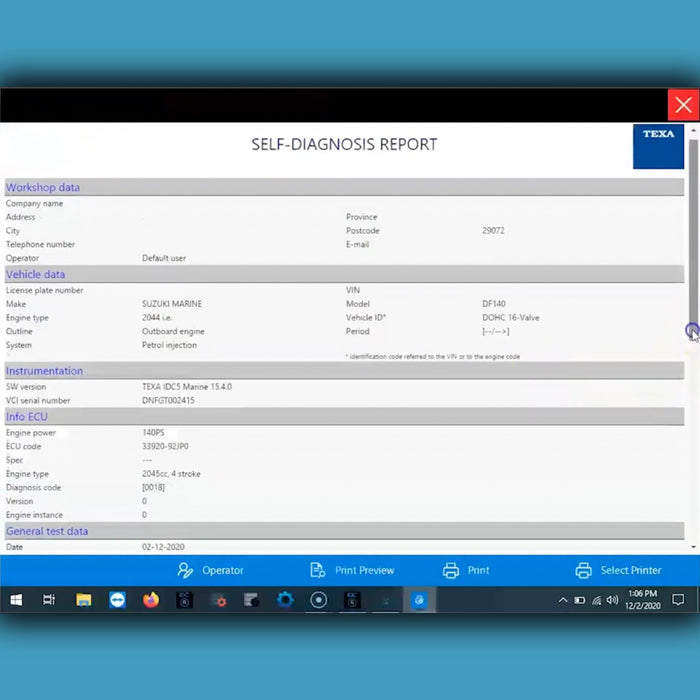
Task: Open the Windows notification center
Action: (678, 600)
